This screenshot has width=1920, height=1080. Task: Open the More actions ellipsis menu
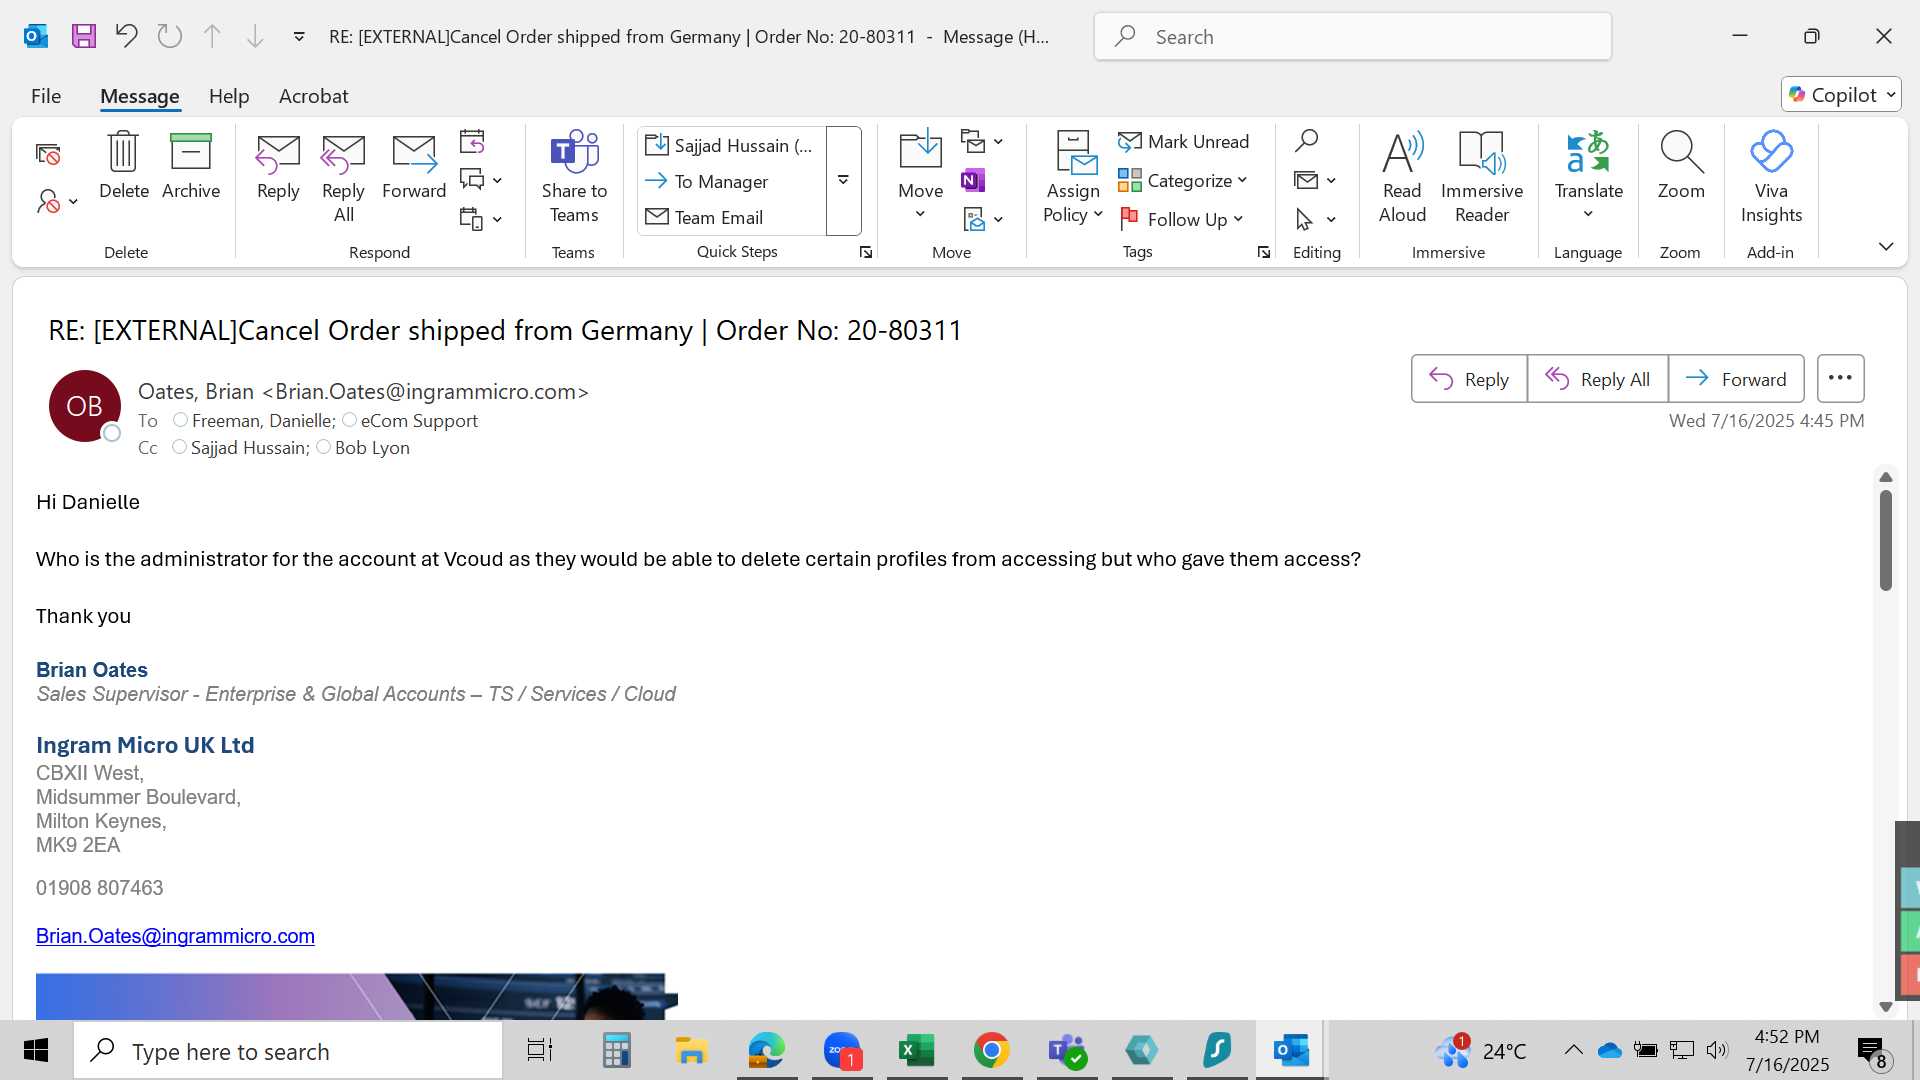pos(1840,379)
